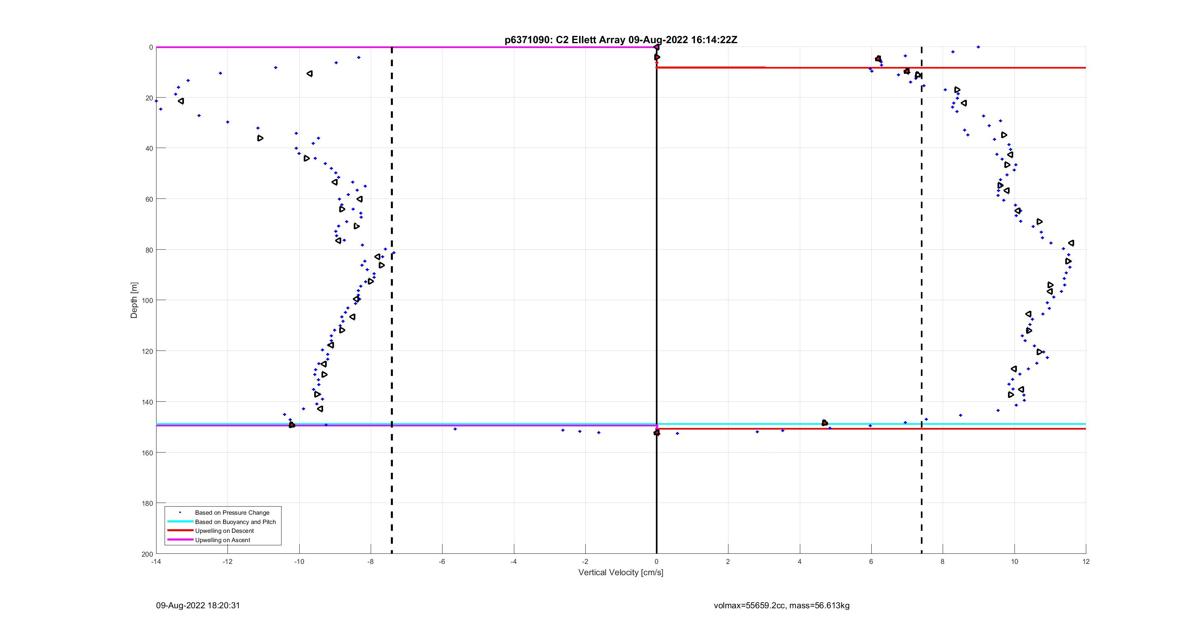Image resolution: width=1200 pixels, height=622 pixels.
Task: Click x-axis tick label 2
Action: tap(728, 561)
